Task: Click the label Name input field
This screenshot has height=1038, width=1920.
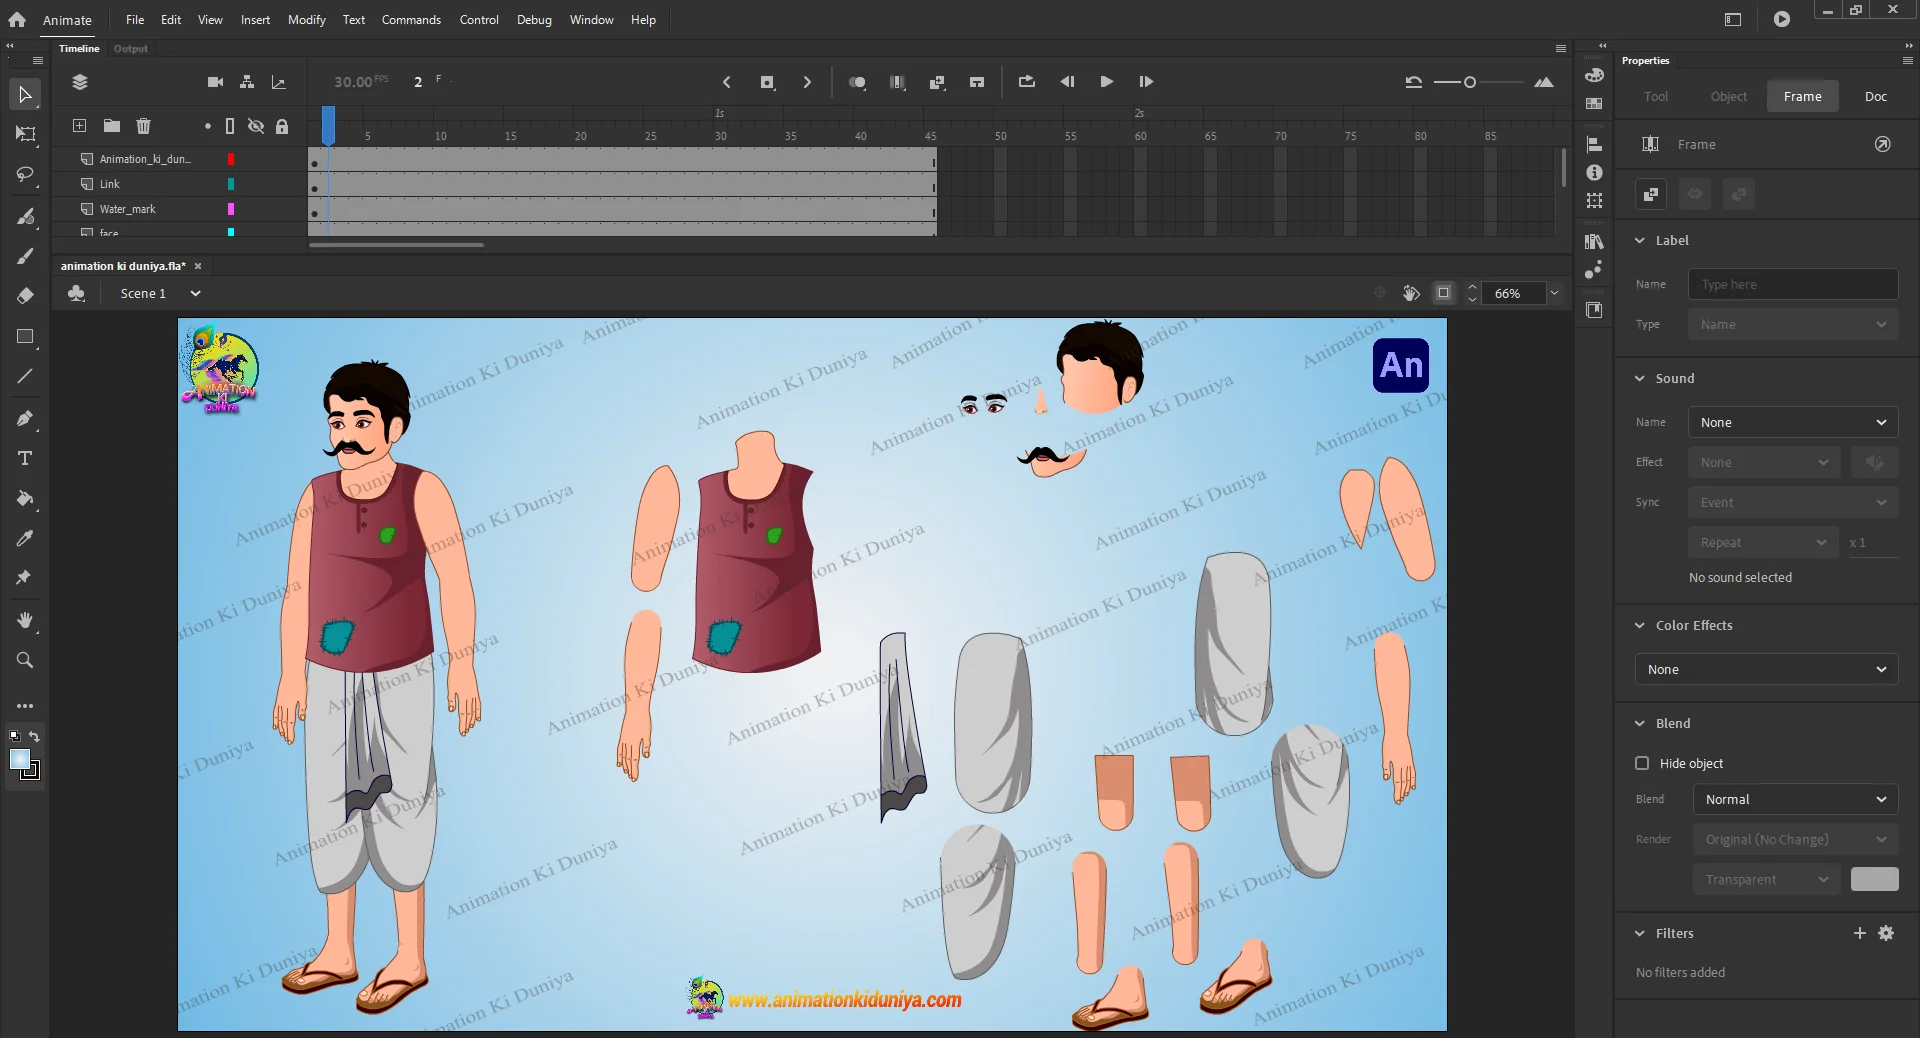Action: [x=1792, y=284]
